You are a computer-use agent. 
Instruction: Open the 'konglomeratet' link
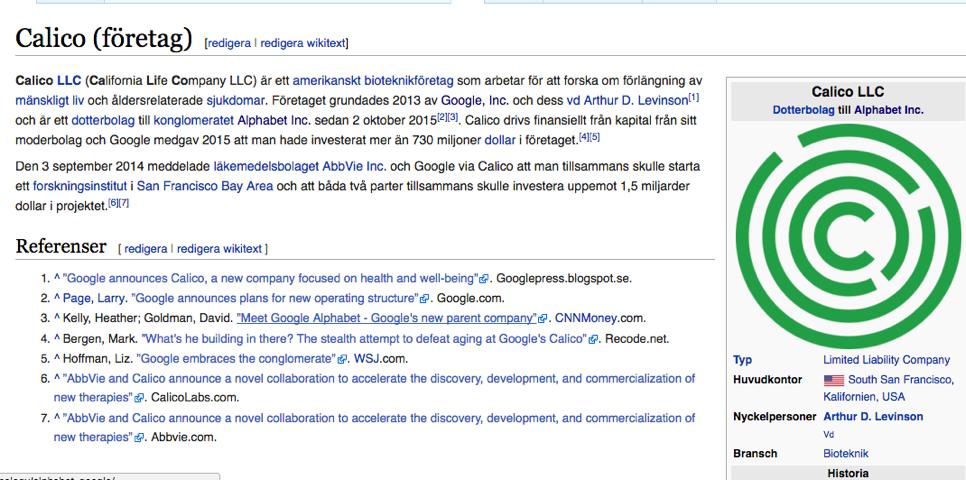194,120
